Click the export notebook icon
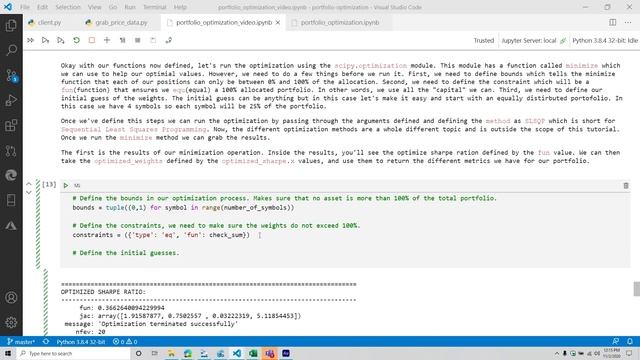 (169, 40)
